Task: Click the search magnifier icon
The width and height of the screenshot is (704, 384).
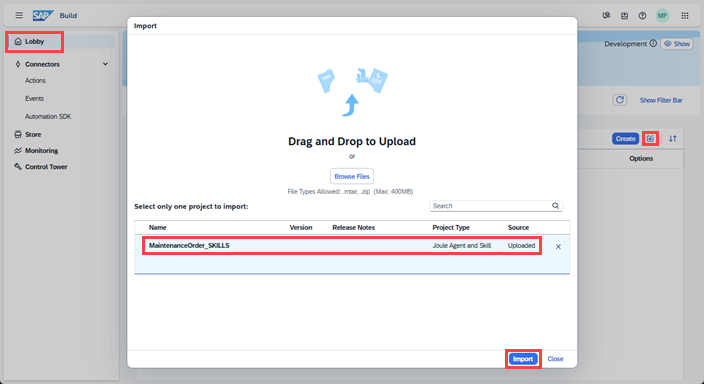Action: coord(555,206)
